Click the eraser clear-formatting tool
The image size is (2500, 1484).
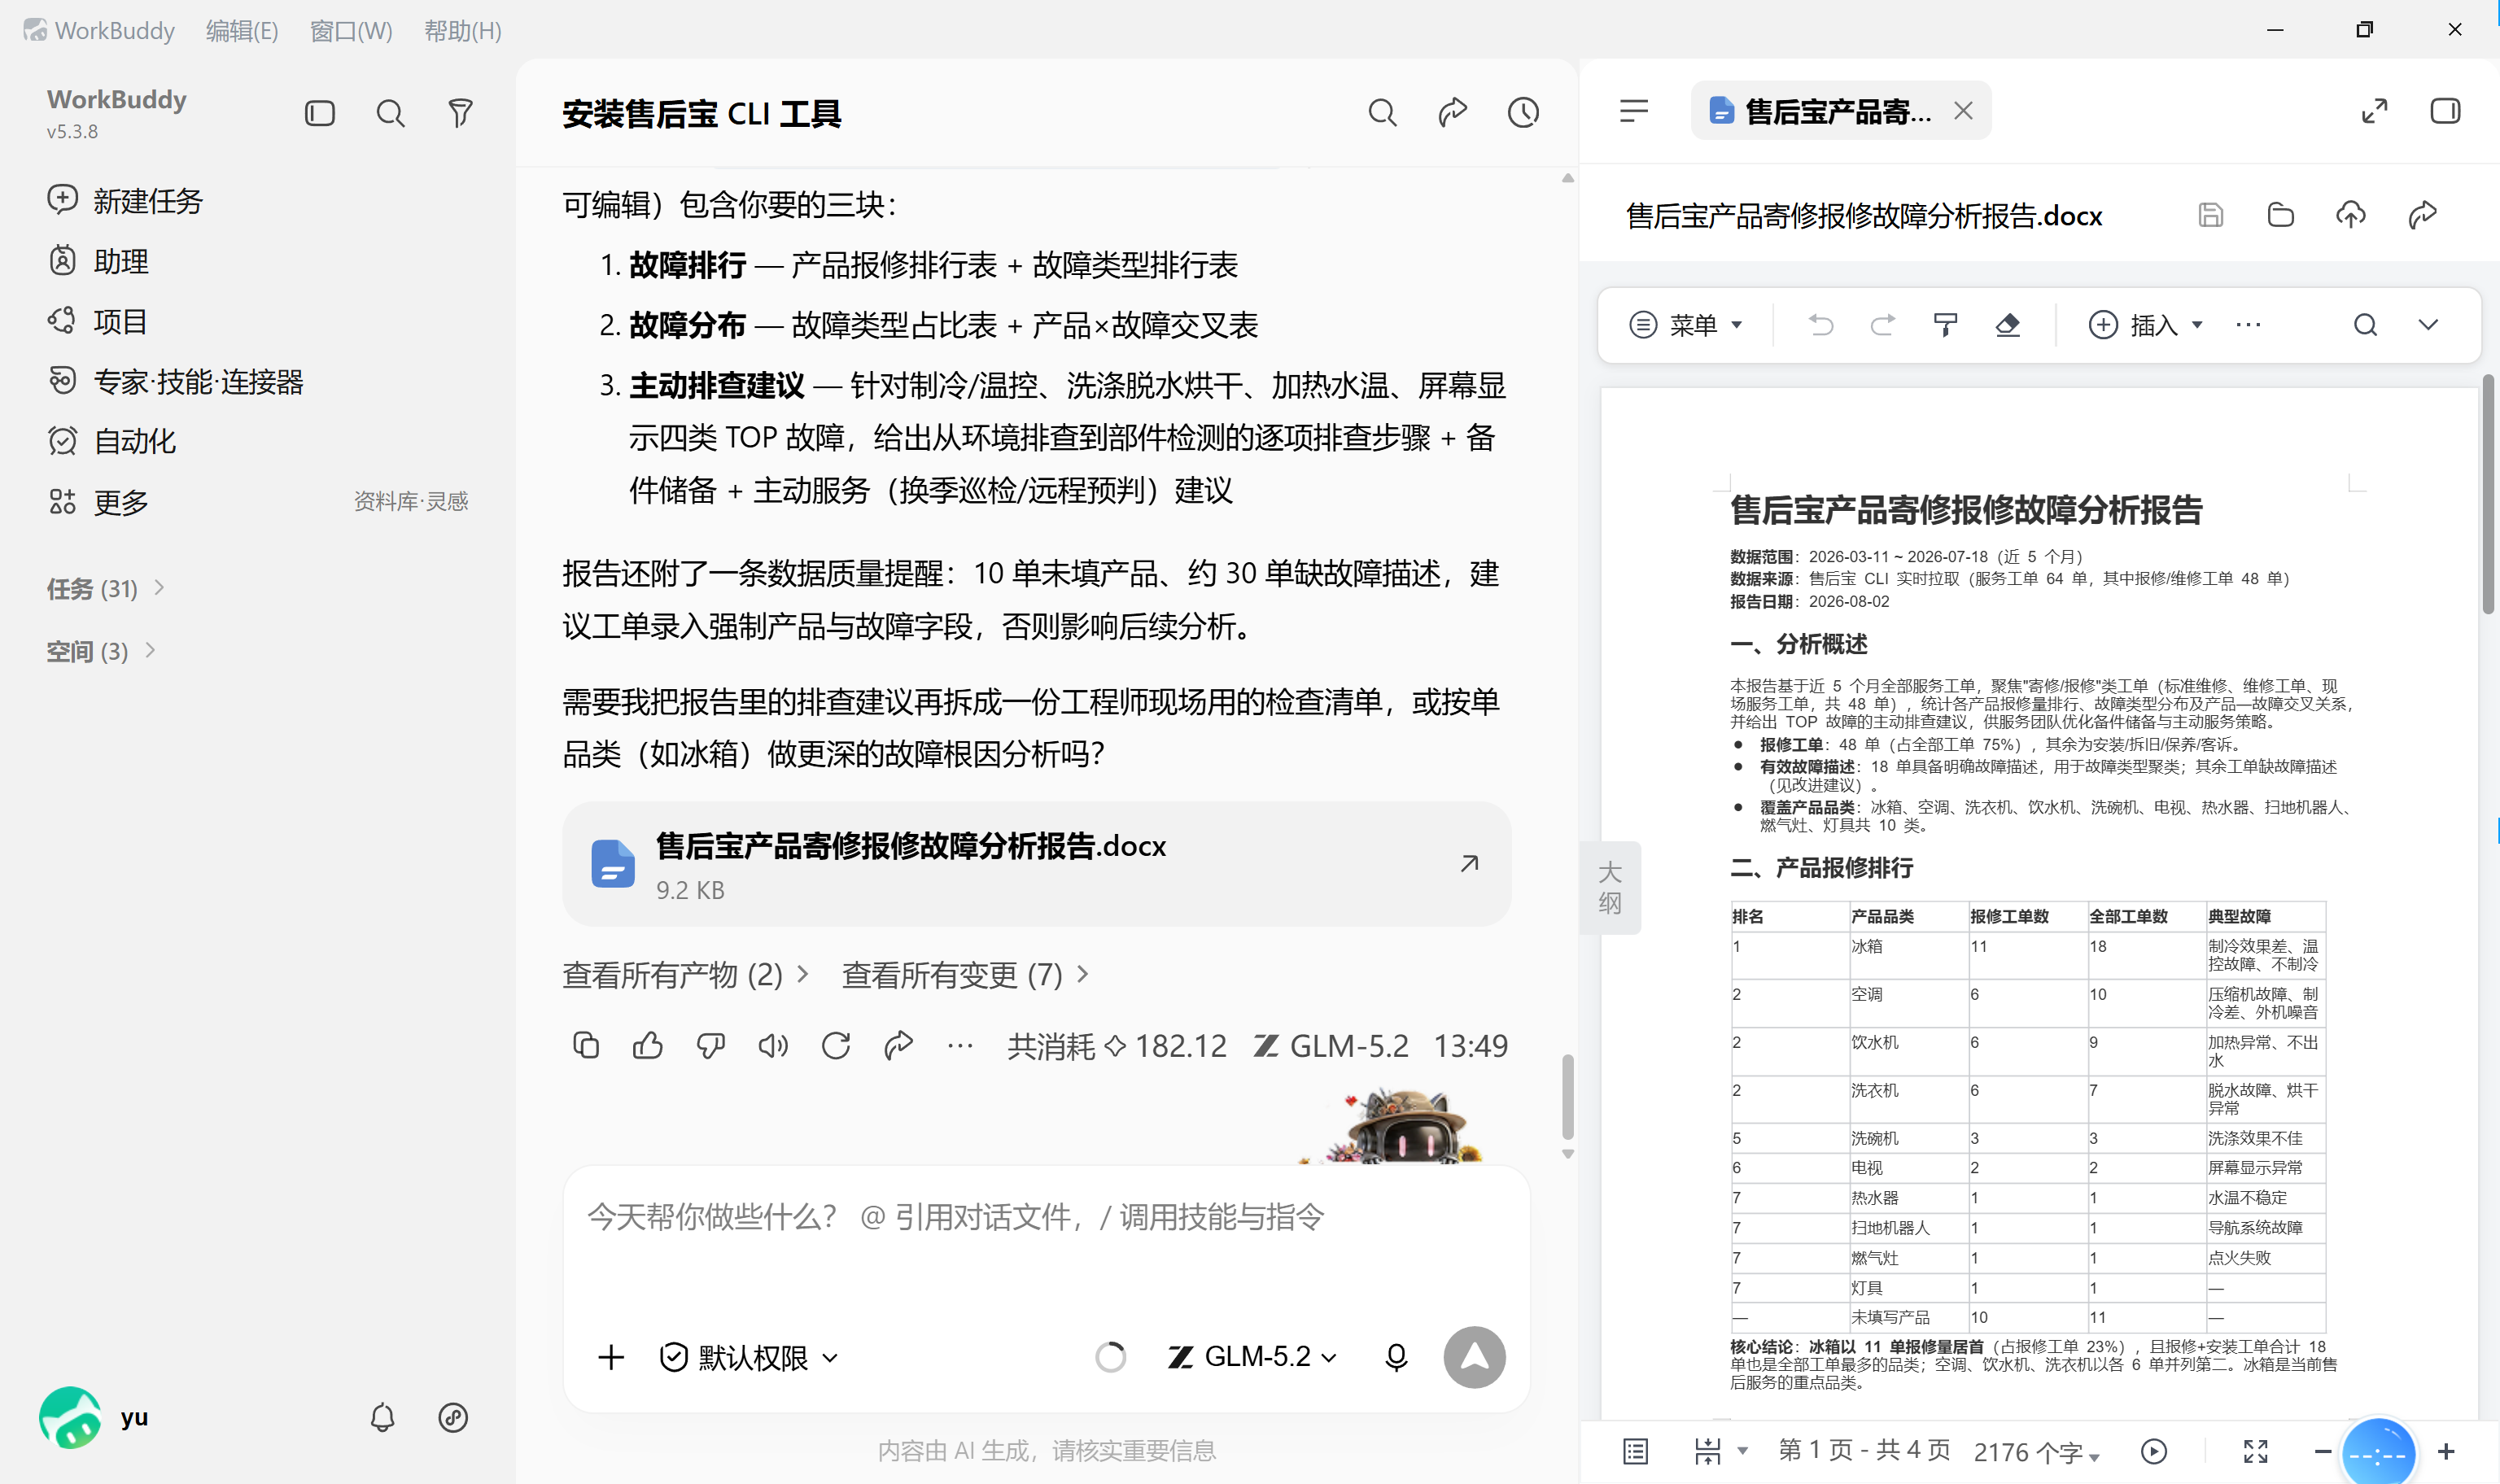click(x=2007, y=325)
